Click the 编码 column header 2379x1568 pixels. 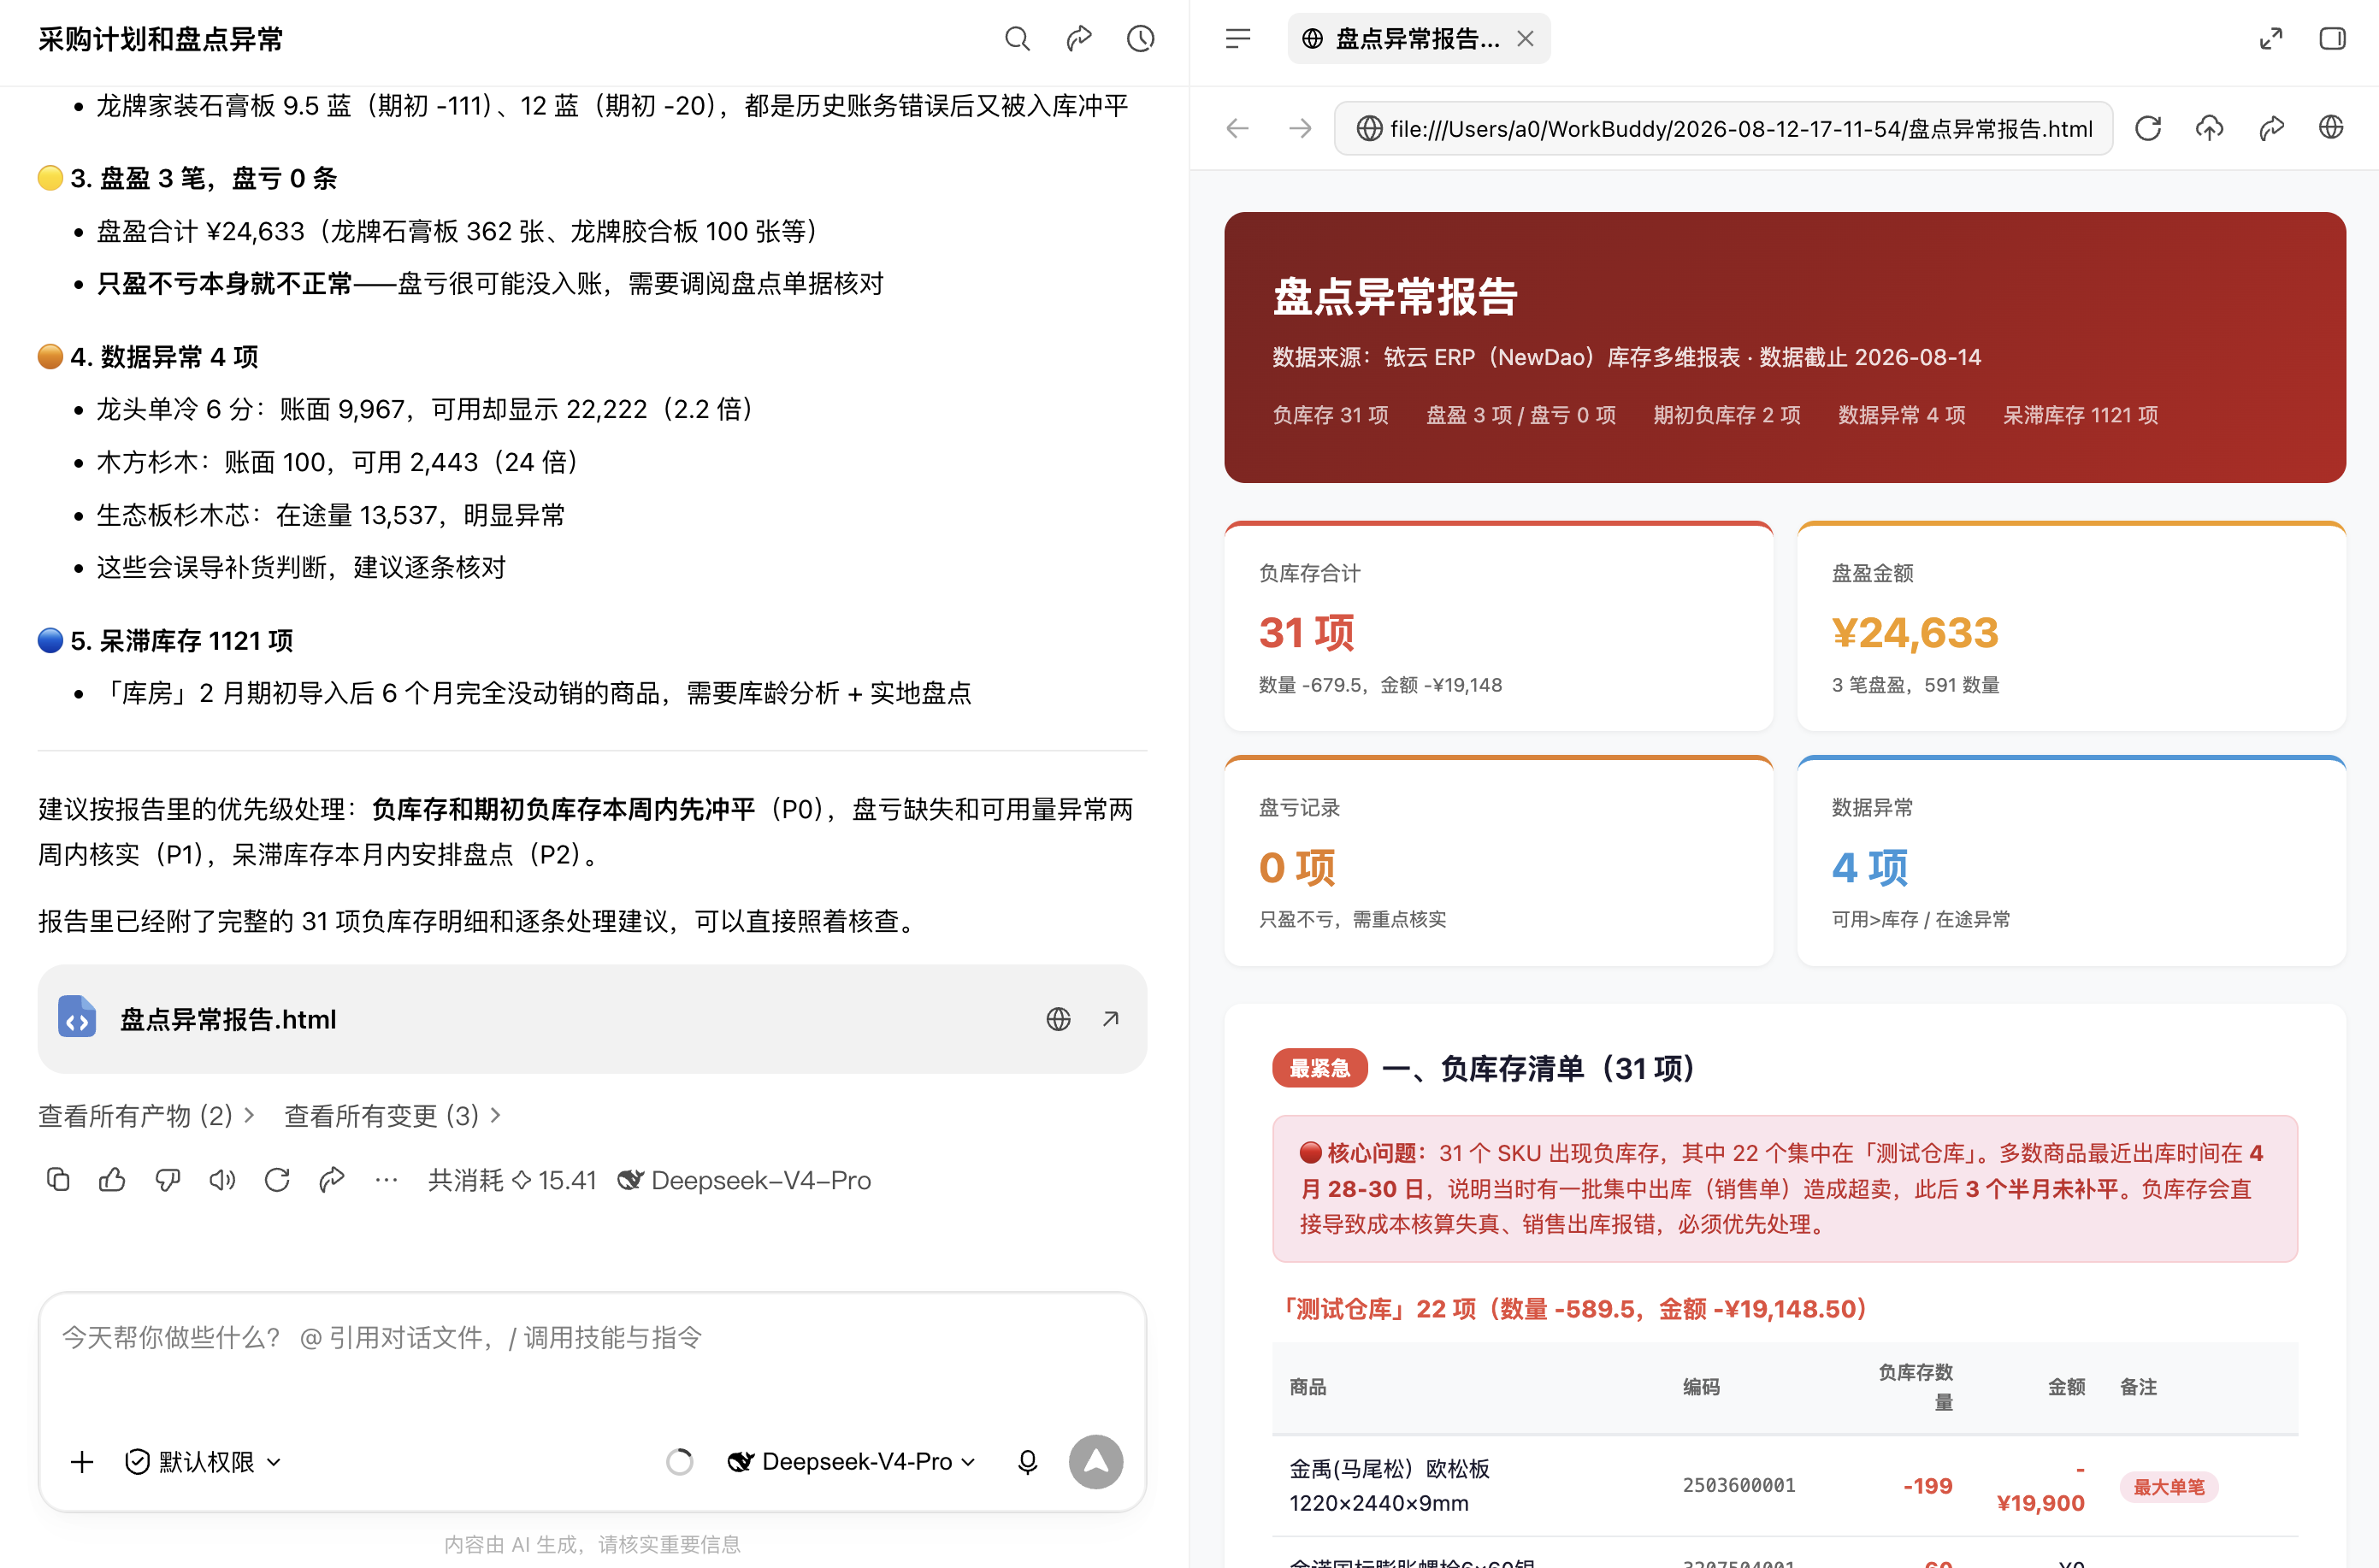pos(1701,1387)
